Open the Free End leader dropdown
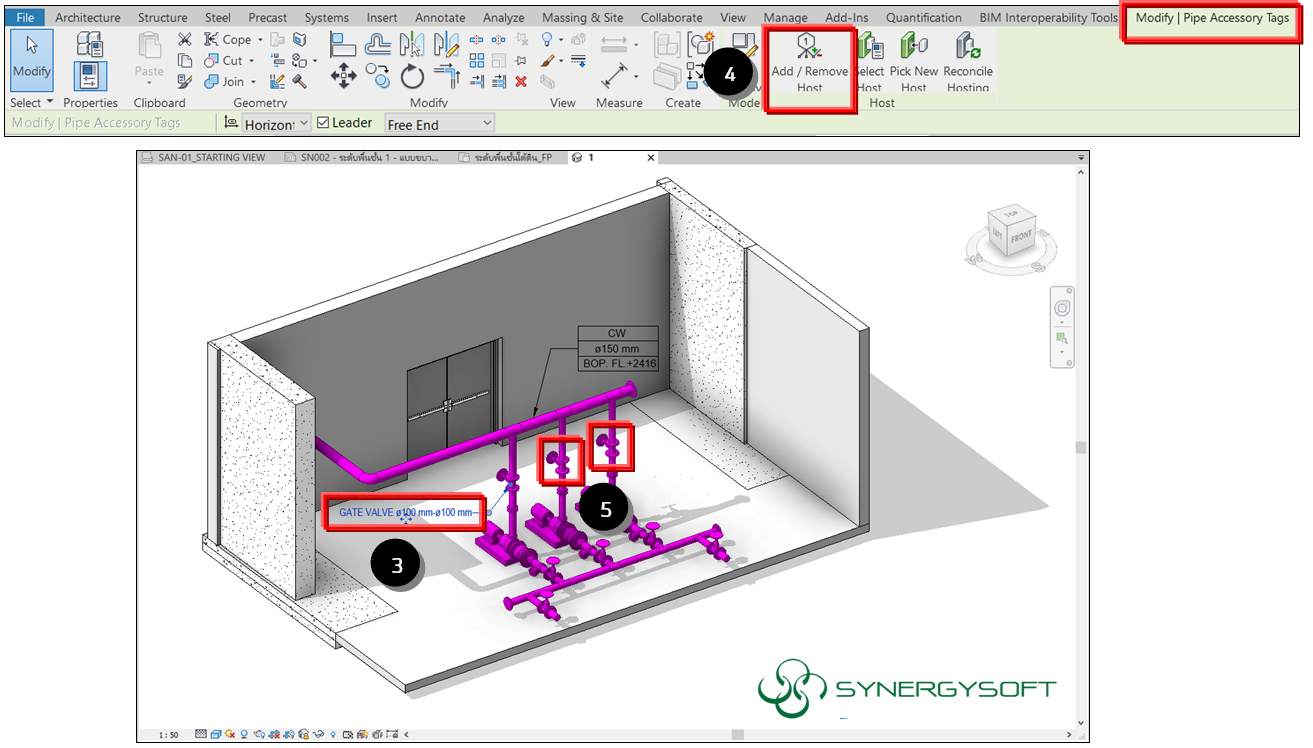Viewport: 1313px width, 748px height. (x=440, y=123)
